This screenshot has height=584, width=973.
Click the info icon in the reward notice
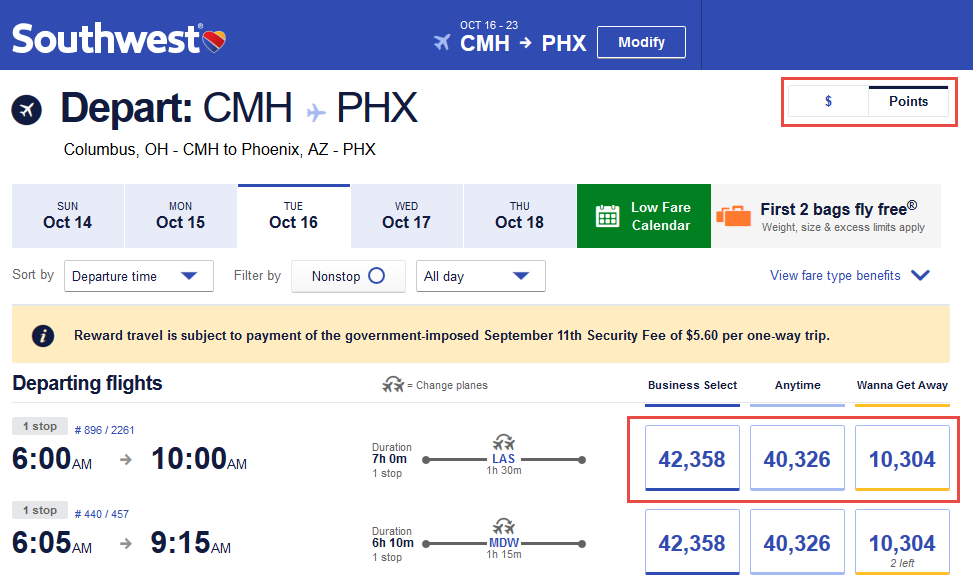pos(43,336)
